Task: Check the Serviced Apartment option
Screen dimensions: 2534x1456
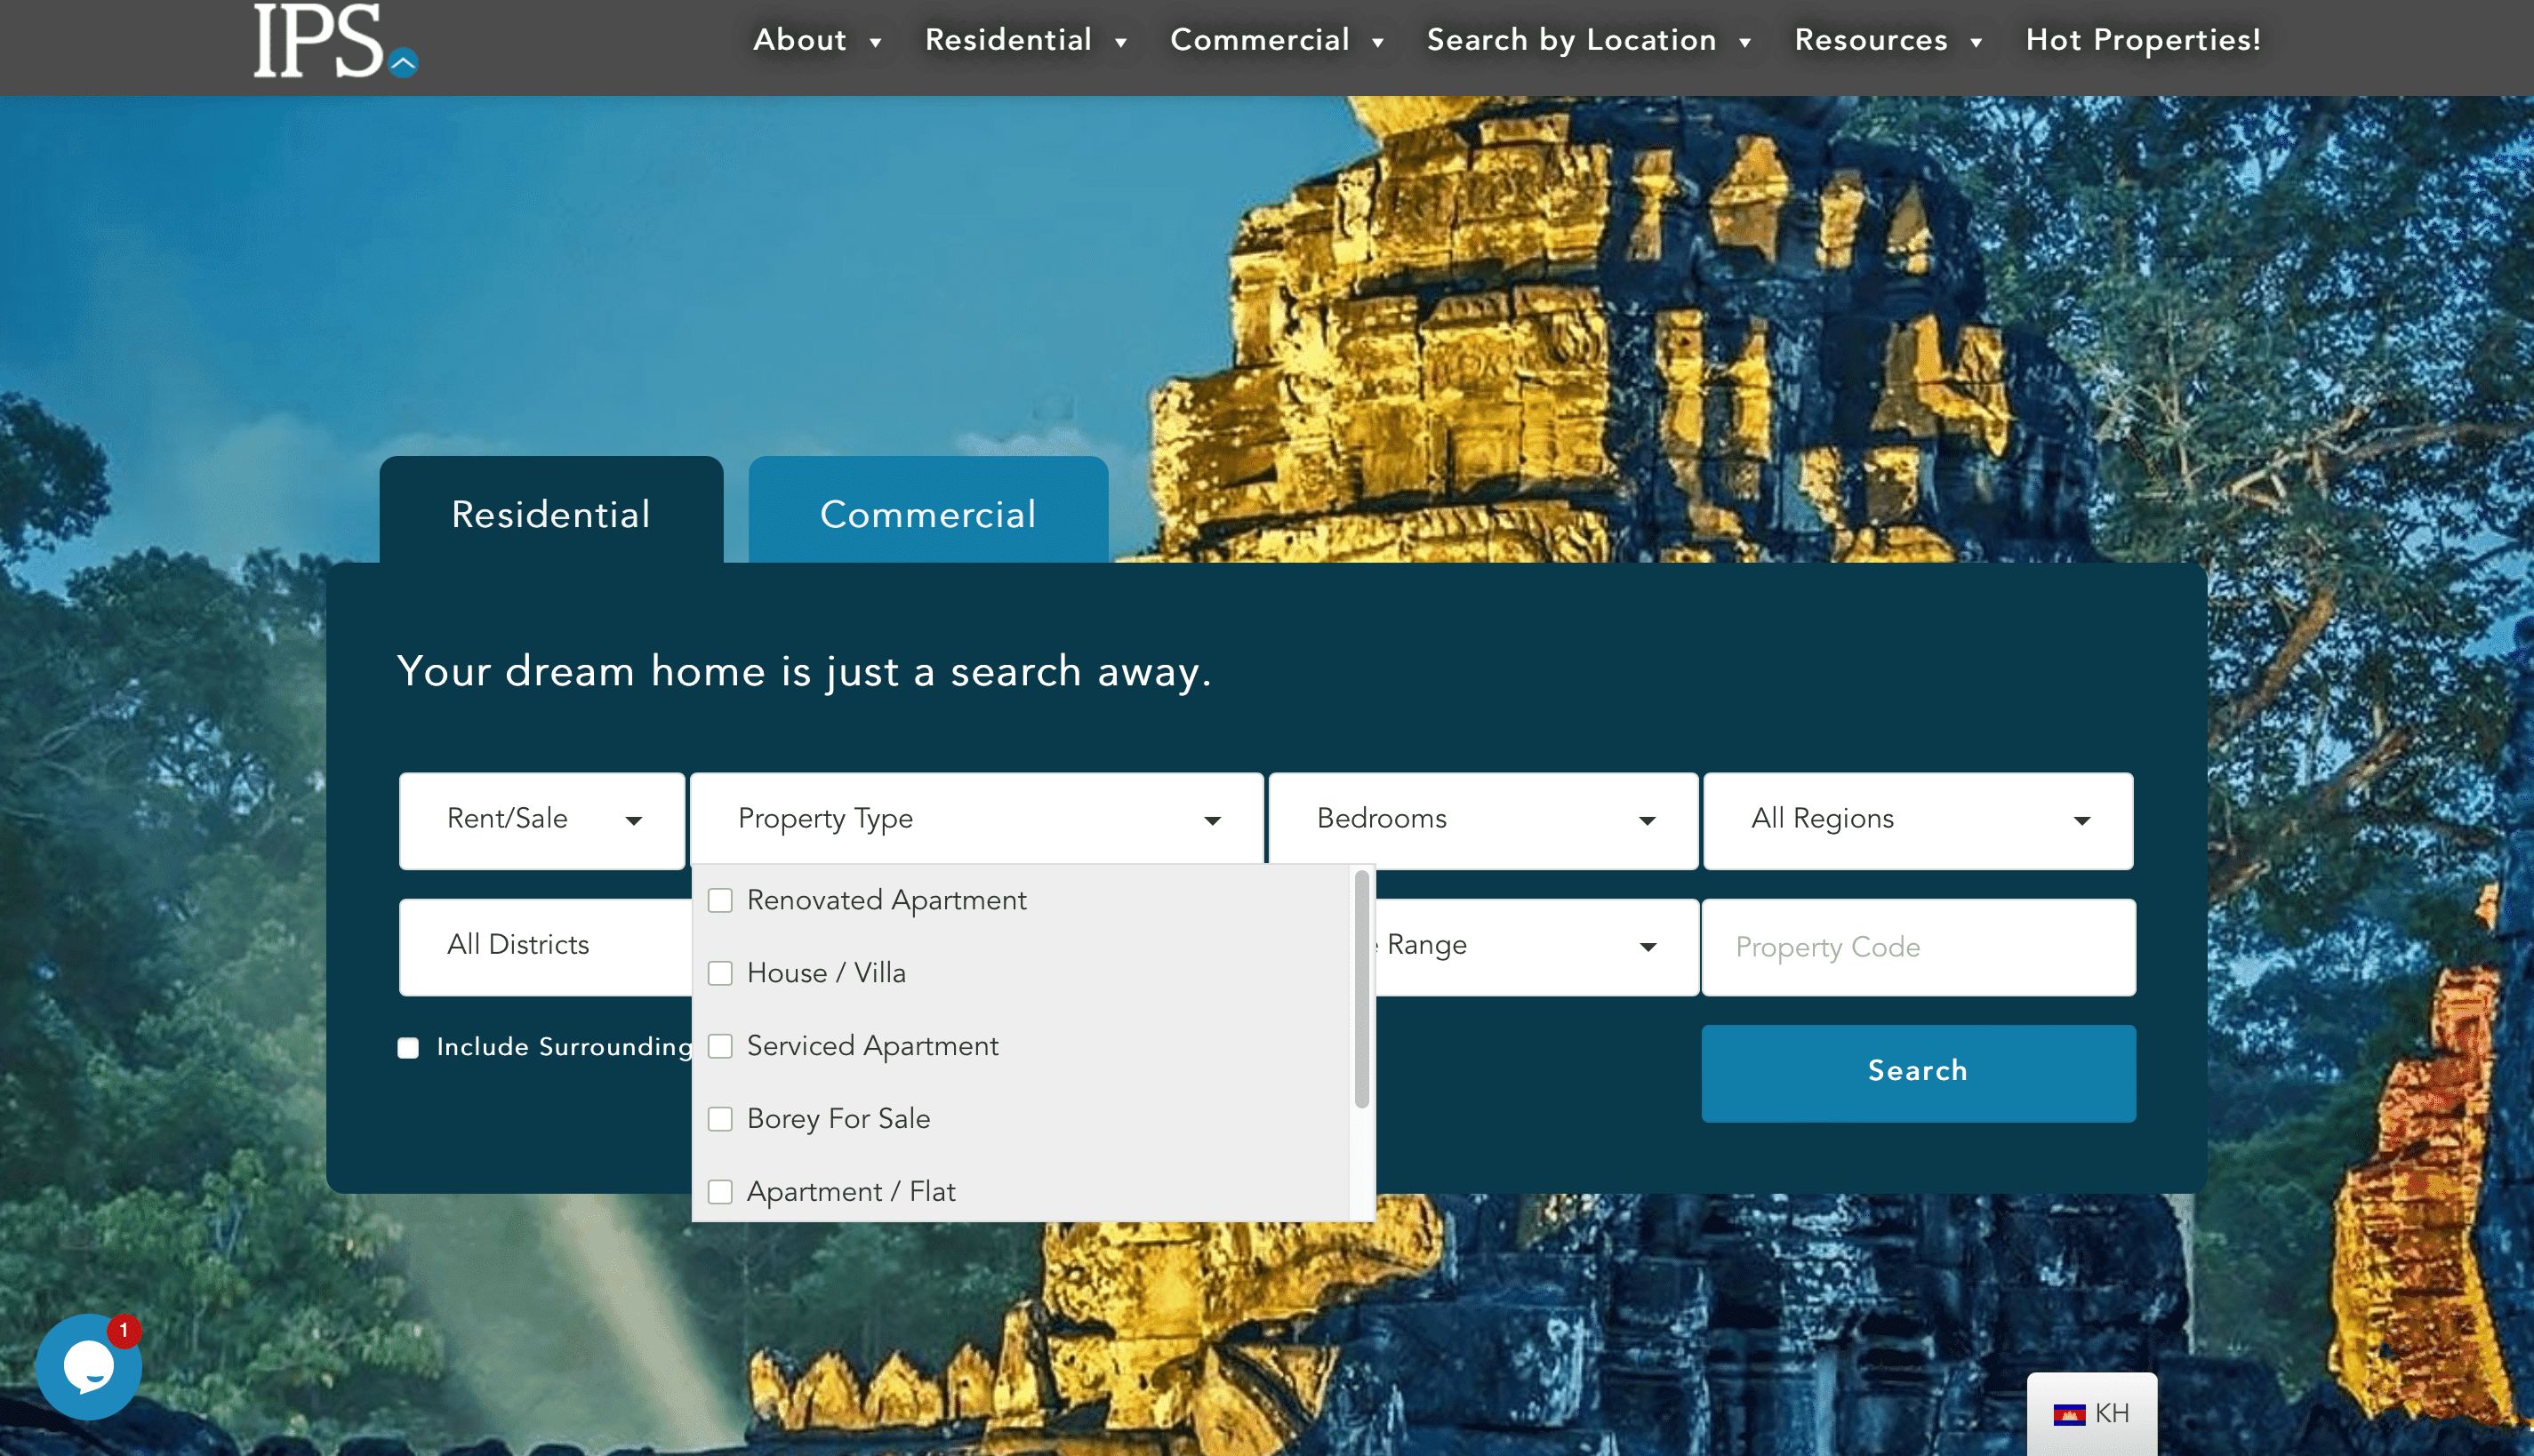Action: coord(721,1046)
